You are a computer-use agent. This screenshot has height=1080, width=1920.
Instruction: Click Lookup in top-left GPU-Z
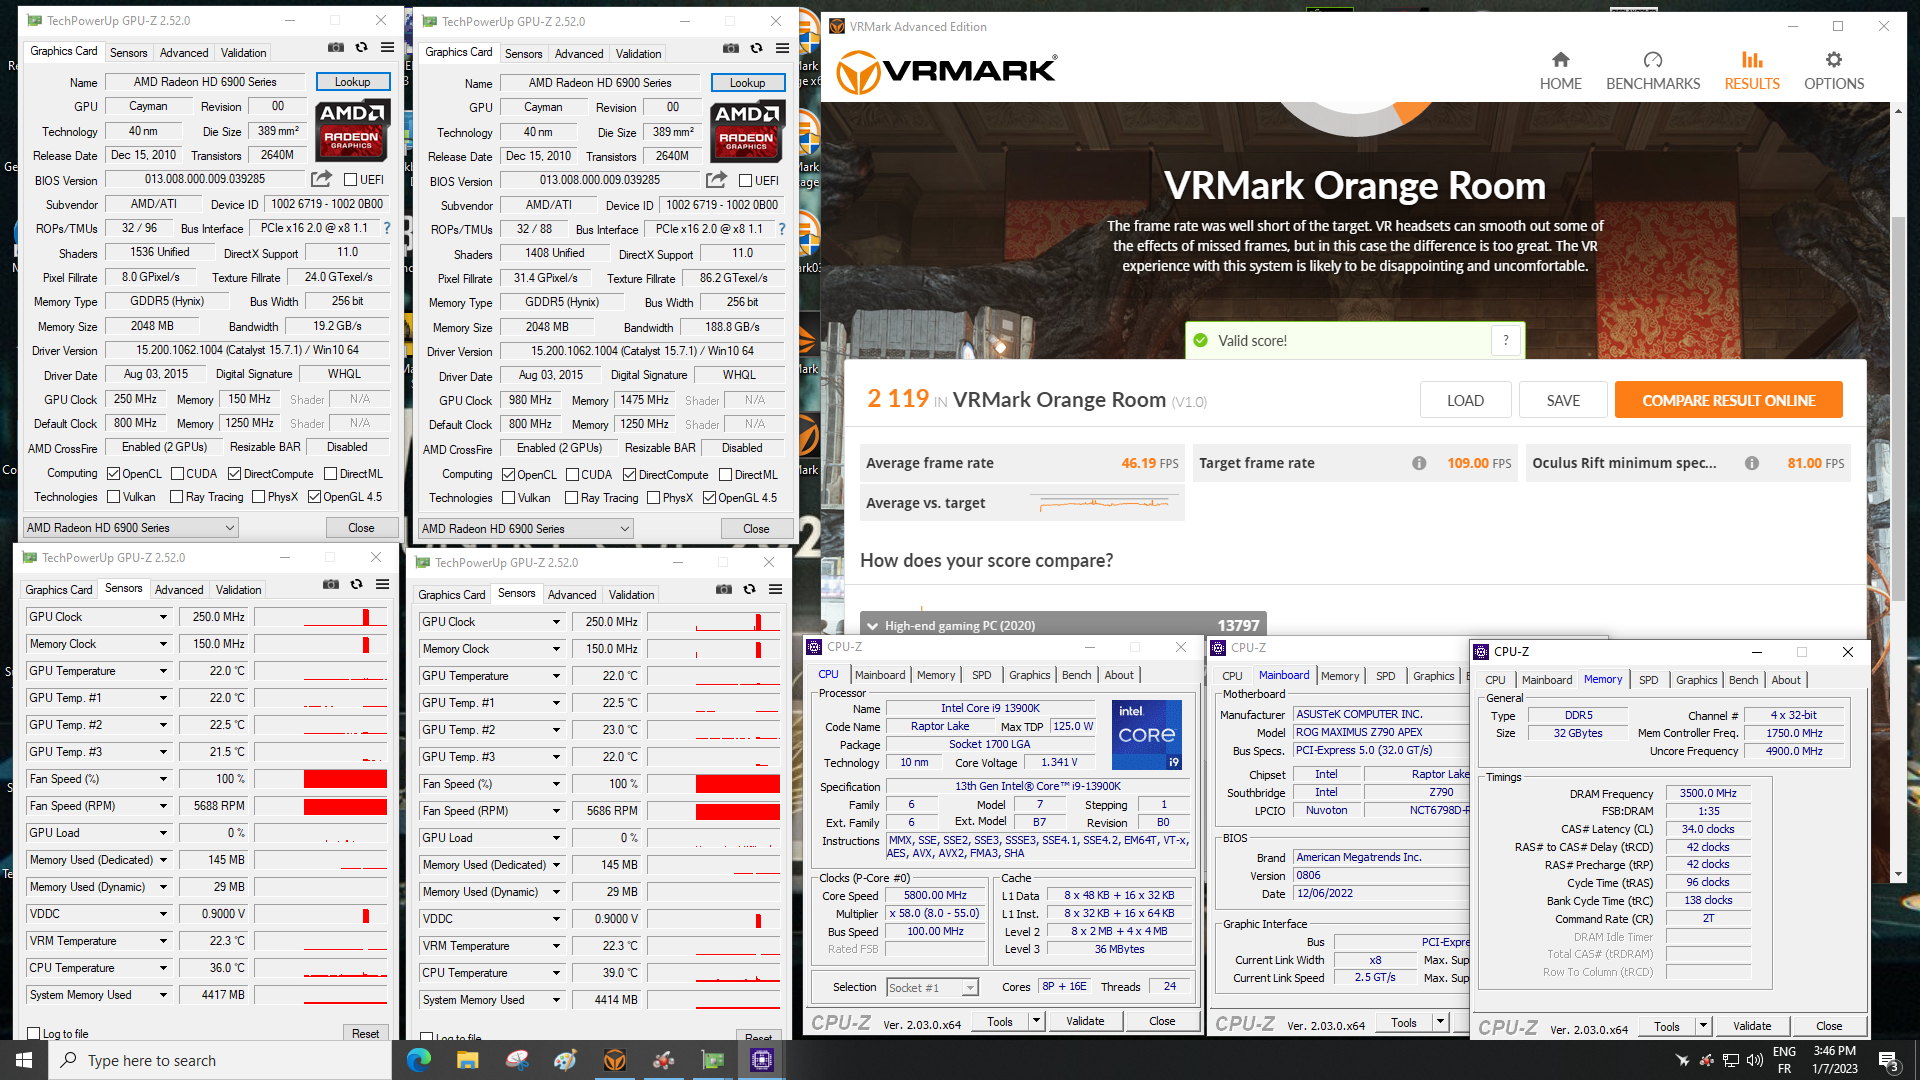pos(352,82)
